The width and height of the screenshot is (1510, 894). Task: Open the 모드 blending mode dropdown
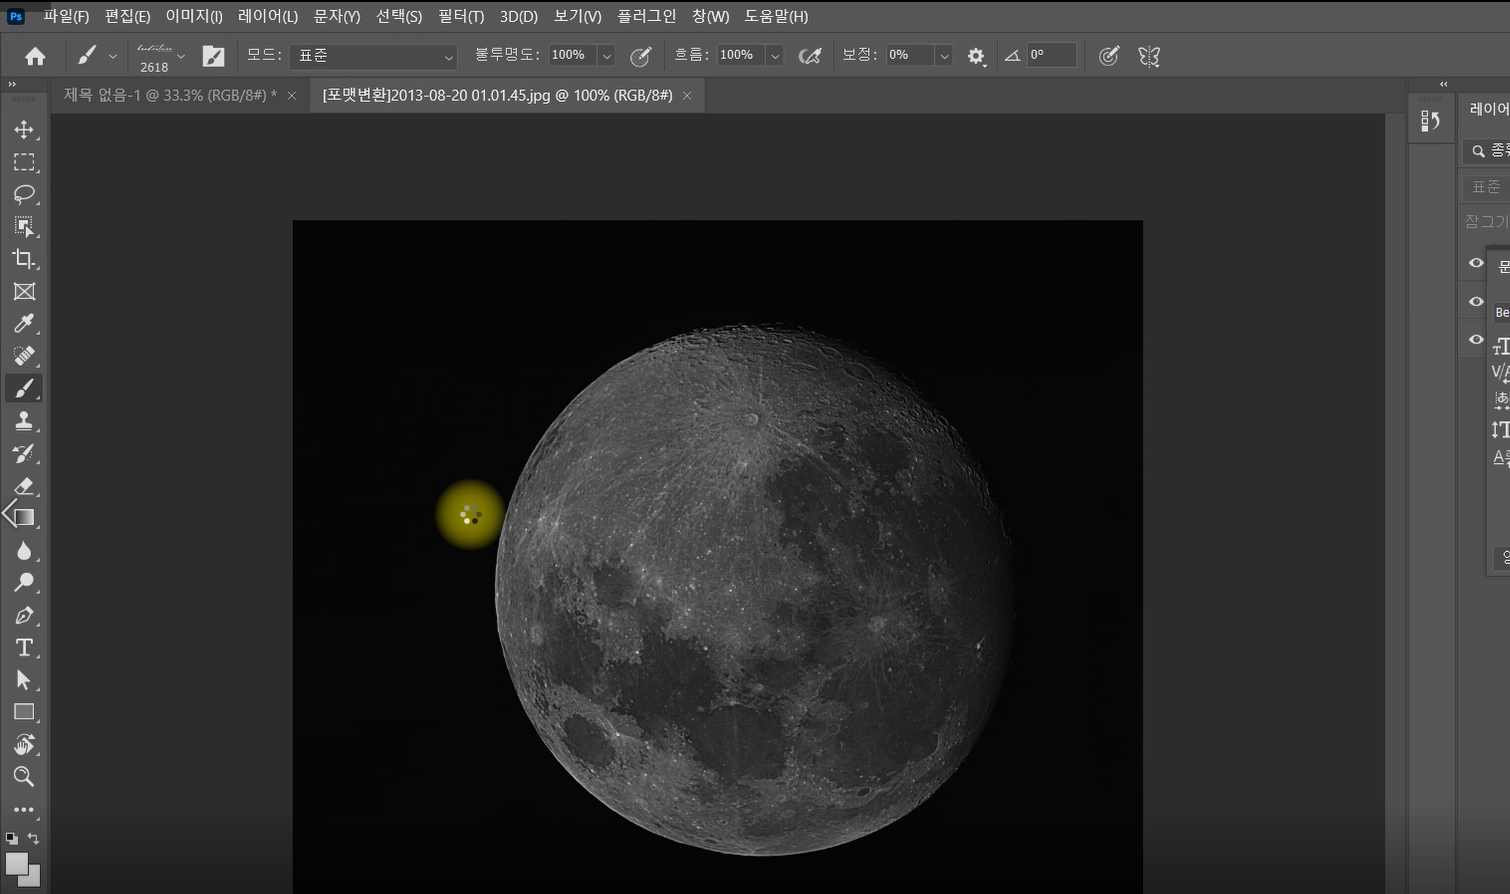tap(373, 56)
